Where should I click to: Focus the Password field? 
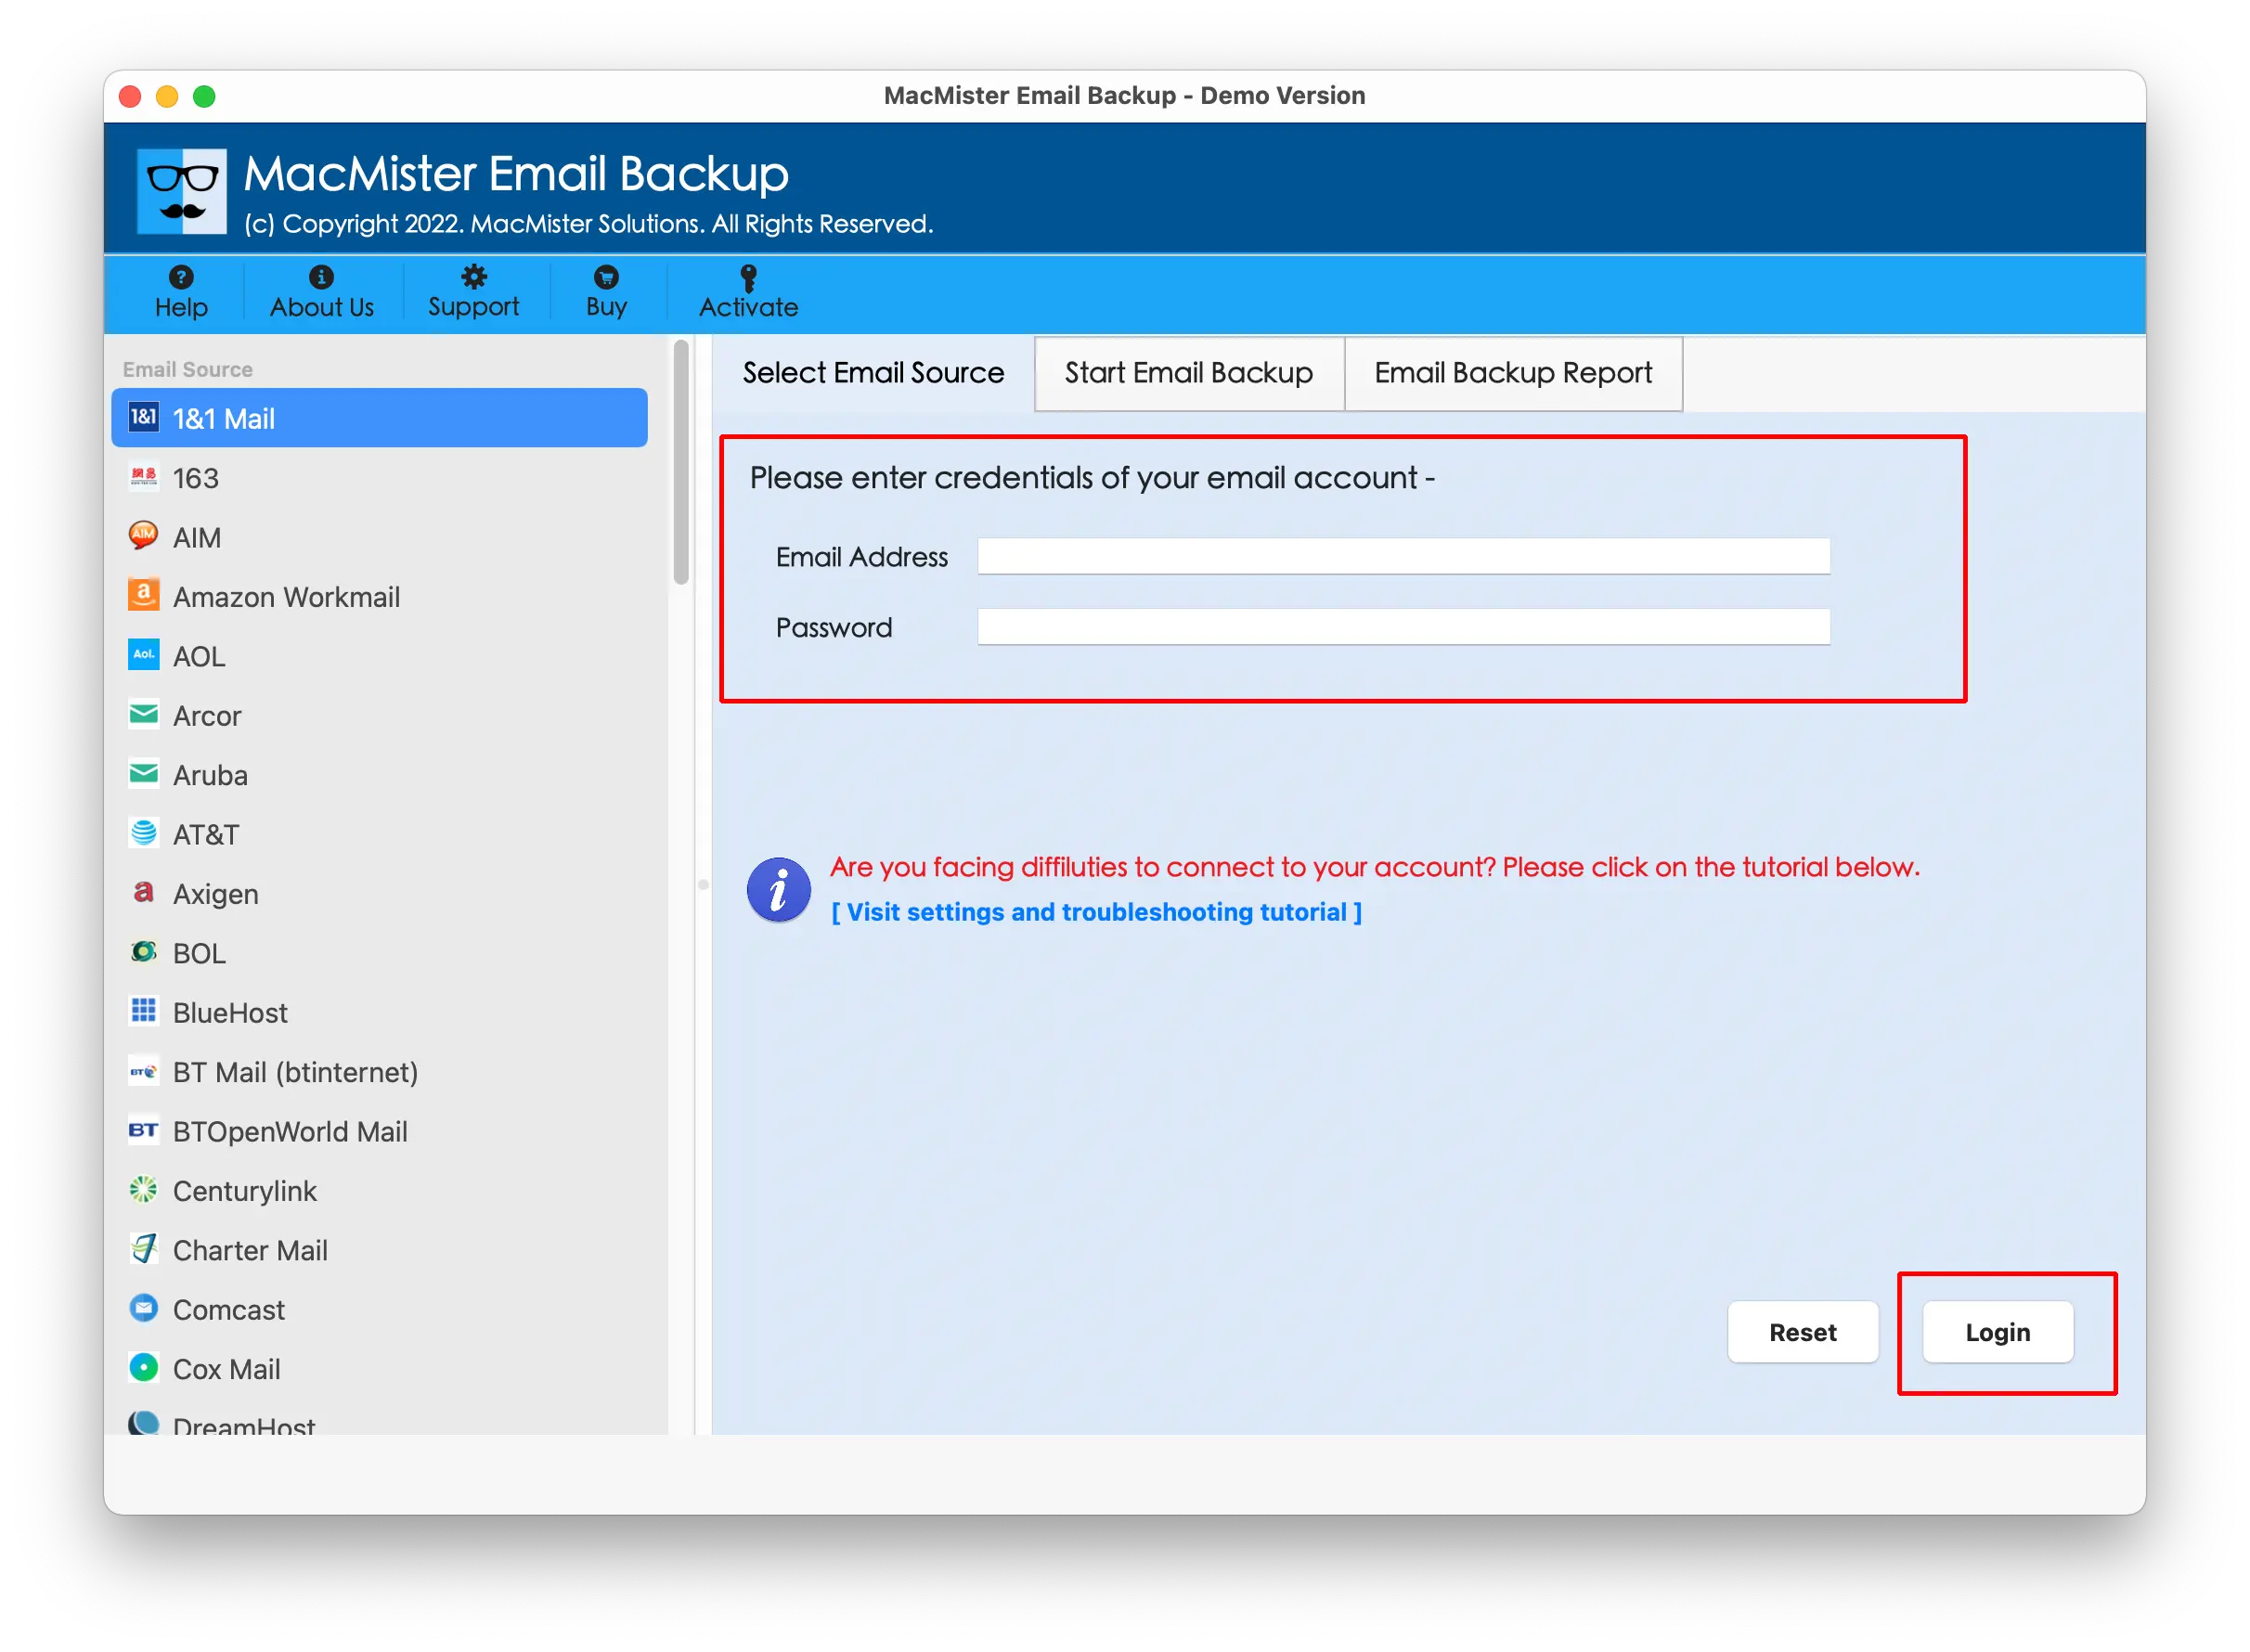(1403, 627)
